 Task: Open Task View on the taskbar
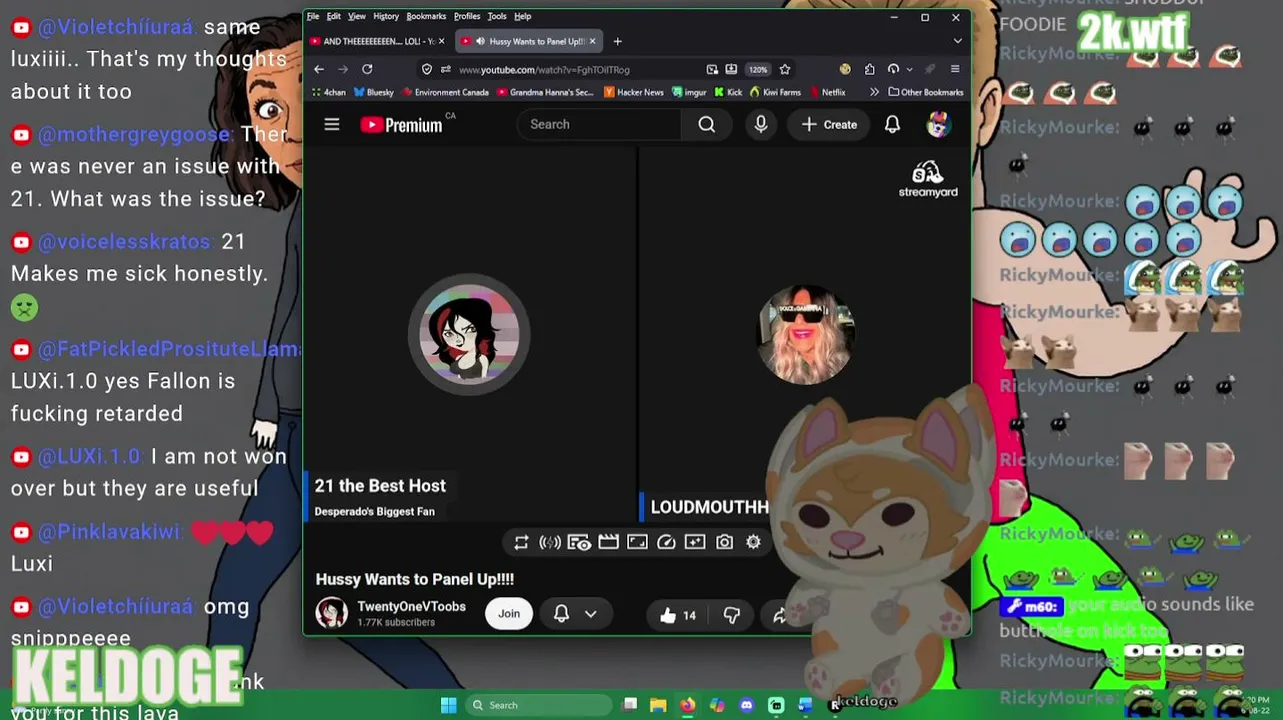tap(629, 705)
